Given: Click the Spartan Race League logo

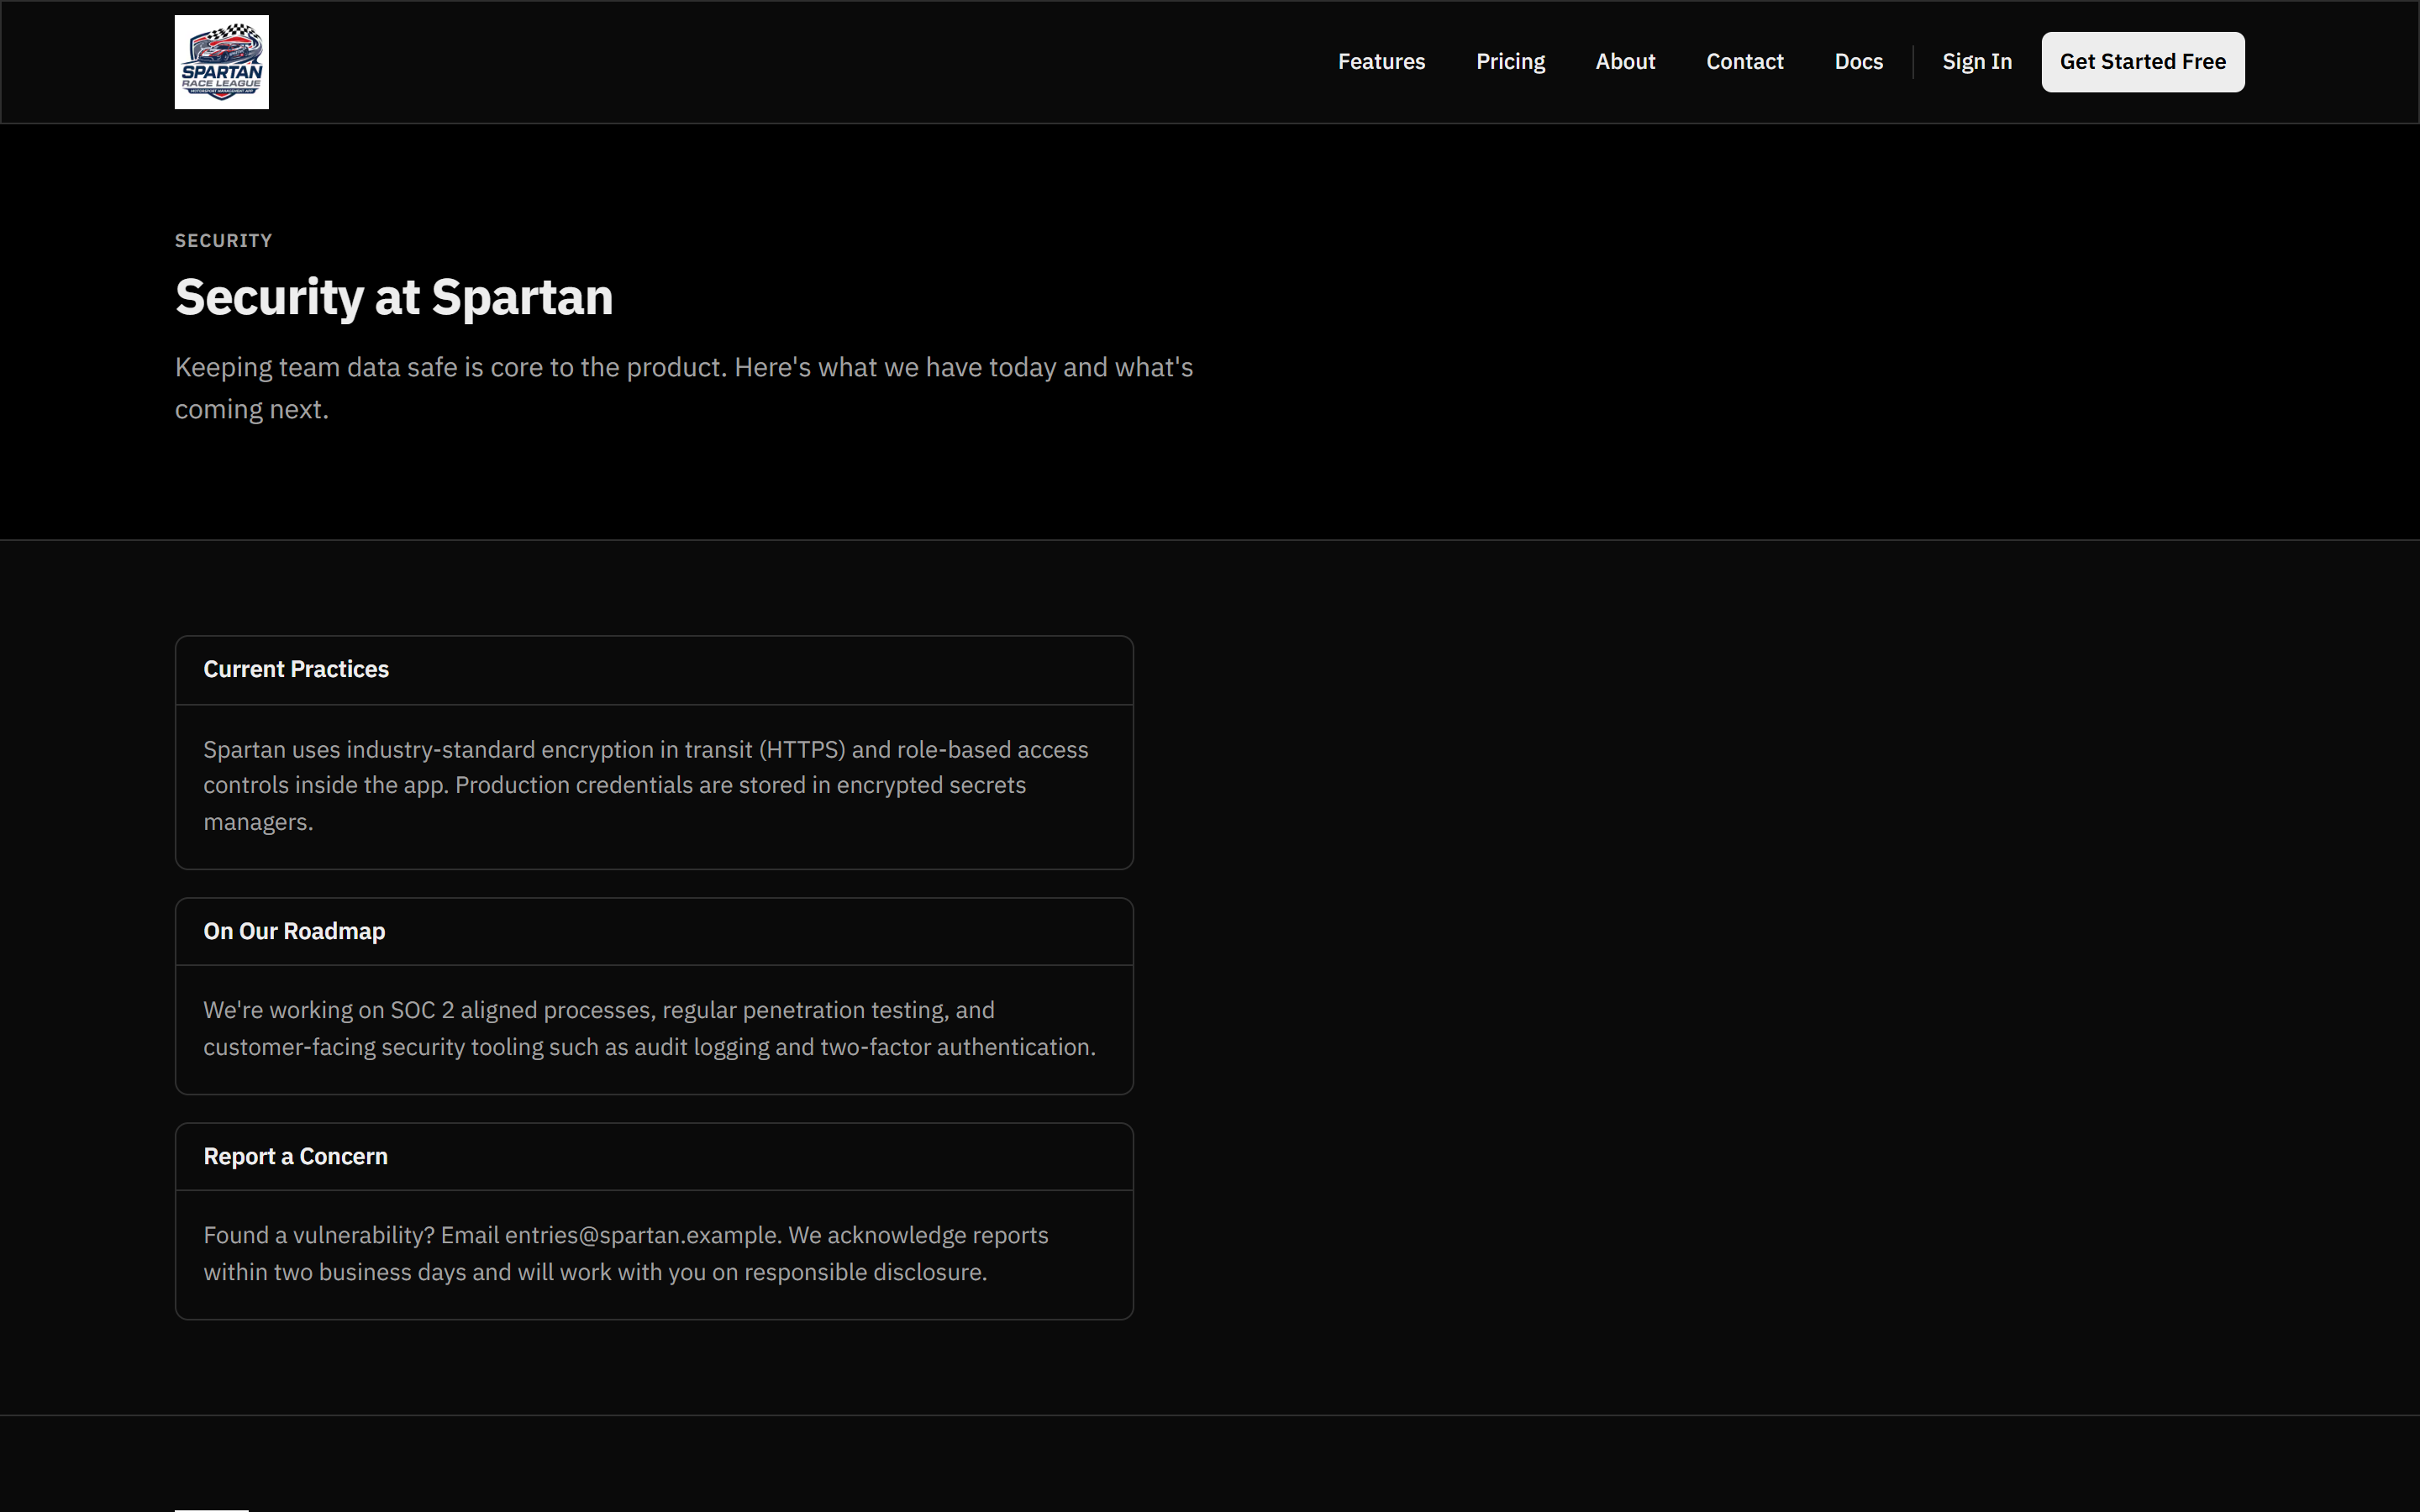Looking at the screenshot, I should pyautogui.click(x=221, y=62).
